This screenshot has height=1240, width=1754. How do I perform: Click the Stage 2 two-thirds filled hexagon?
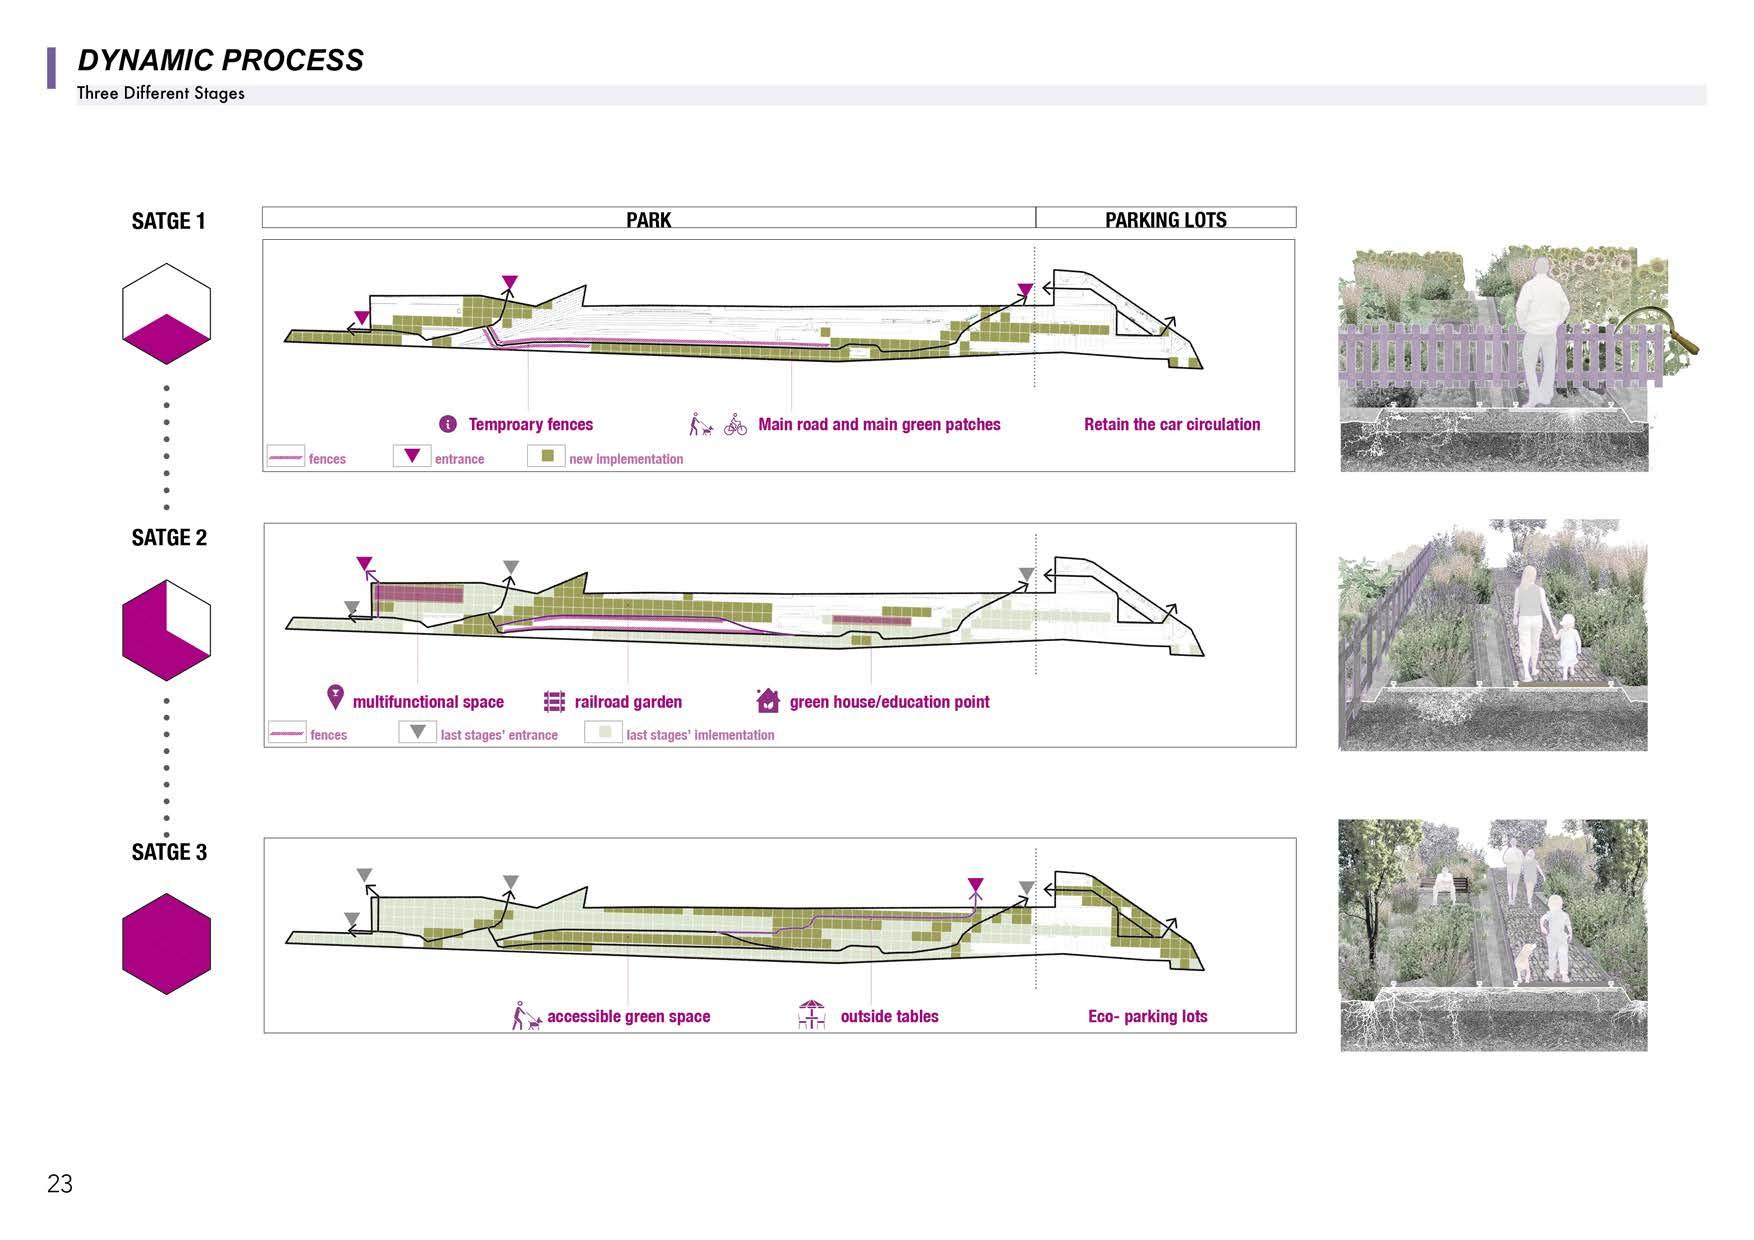166,630
